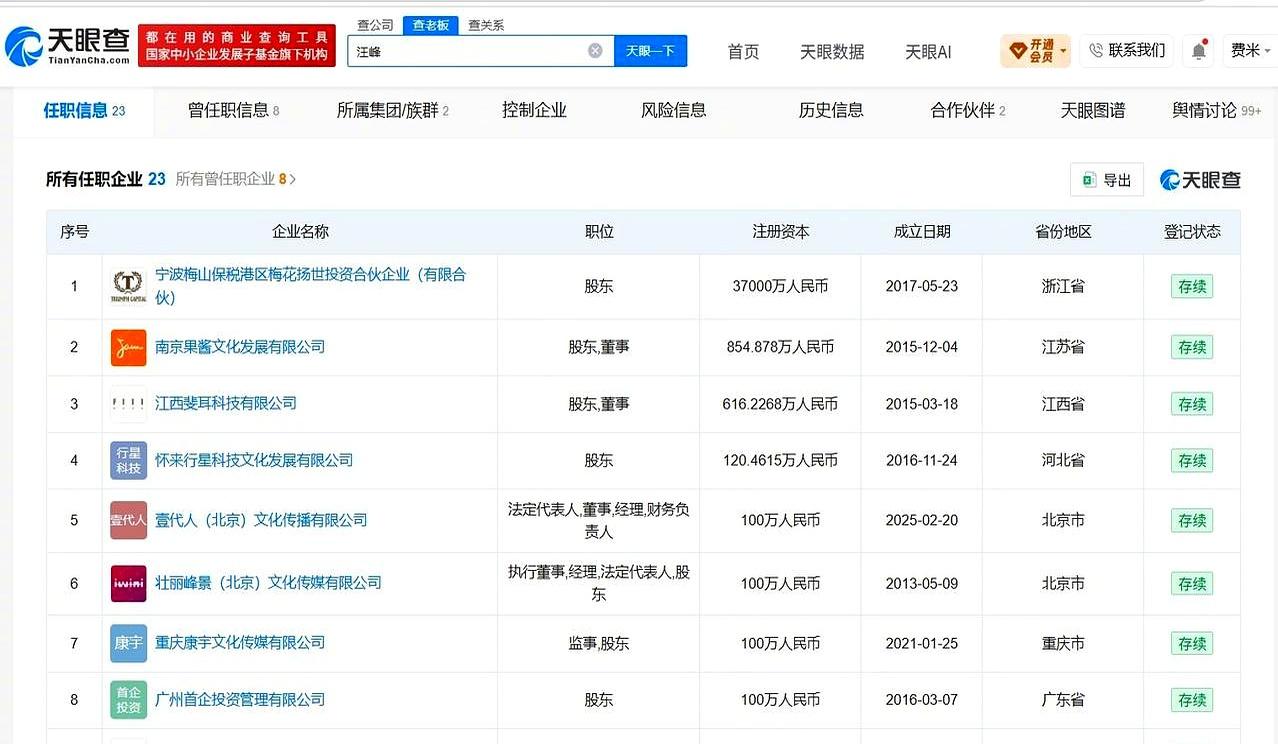Image resolution: width=1278 pixels, height=744 pixels.
Task: Click 执行董事,经理,法定代表人,股东 position cell
Action: [599, 583]
